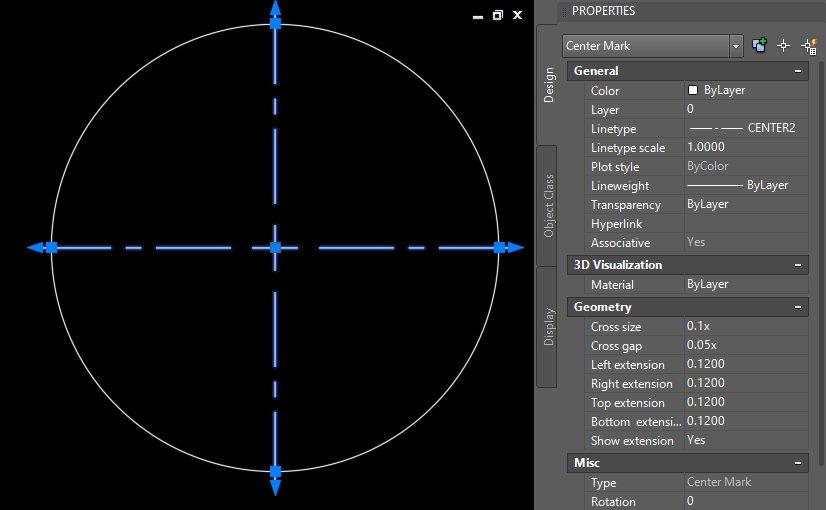
Task: Click the Material ByLayer value
Action: coord(746,284)
